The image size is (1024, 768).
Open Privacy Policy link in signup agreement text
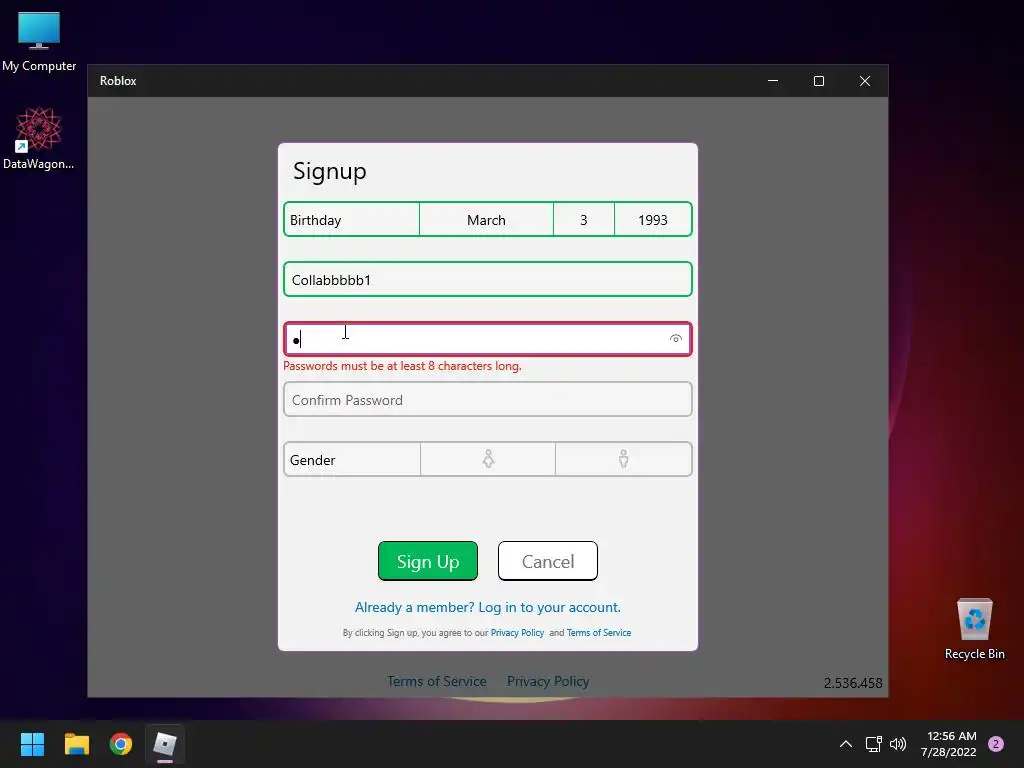coord(517,633)
